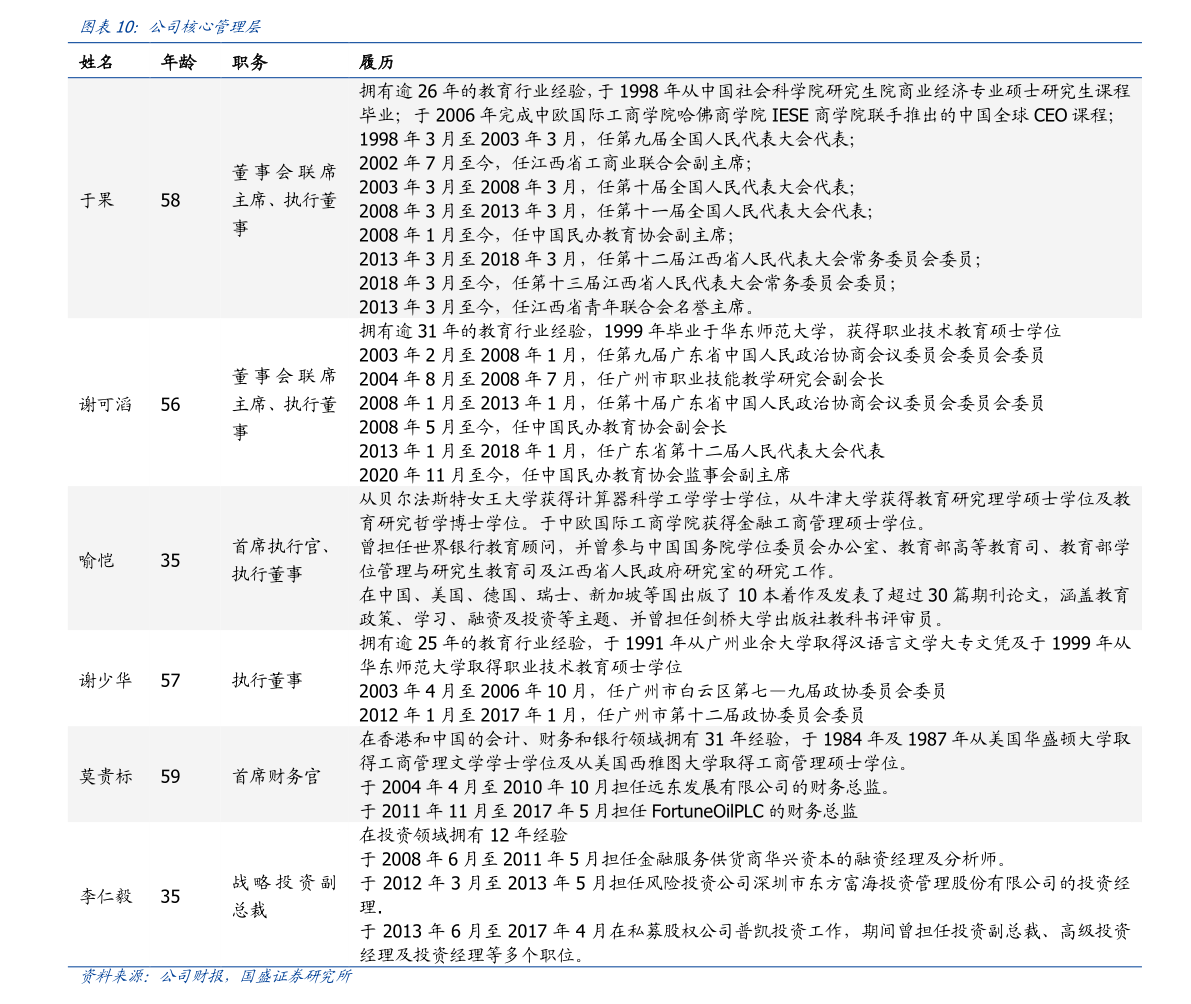Screen dimensions: 1191x1004
Task: Click the position '首席财务官'
Action: point(276,776)
